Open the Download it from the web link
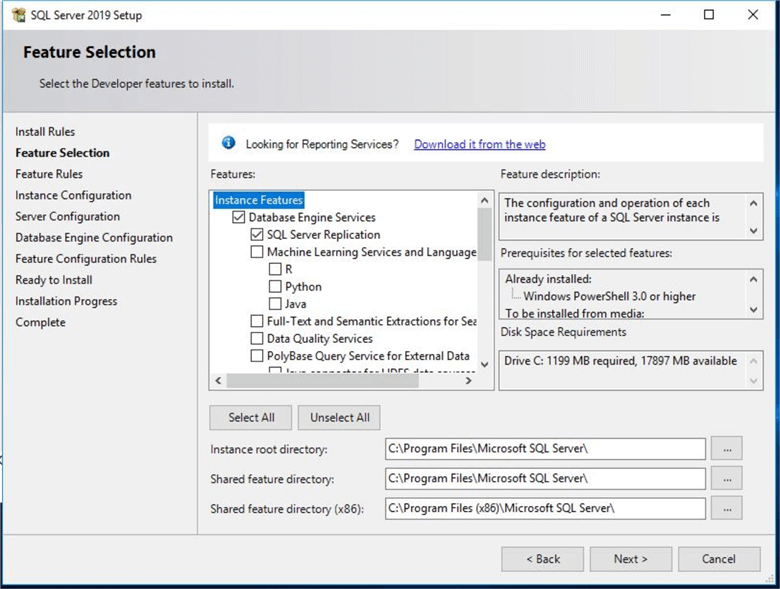Image resolution: width=780 pixels, height=589 pixels. (x=479, y=144)
